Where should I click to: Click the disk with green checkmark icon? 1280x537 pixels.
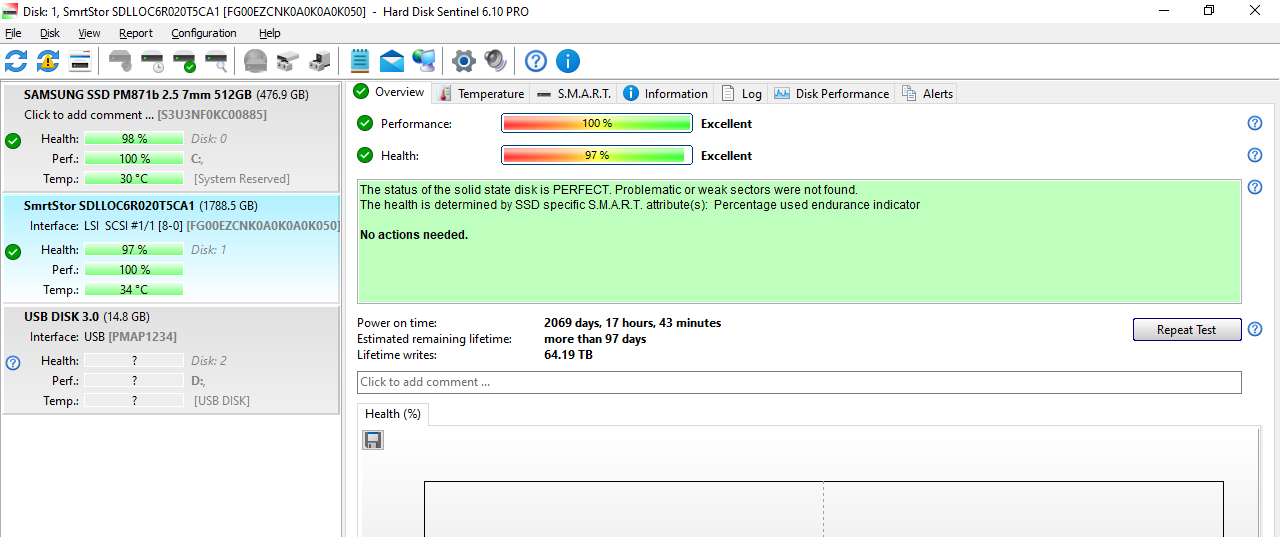(184, 61)
